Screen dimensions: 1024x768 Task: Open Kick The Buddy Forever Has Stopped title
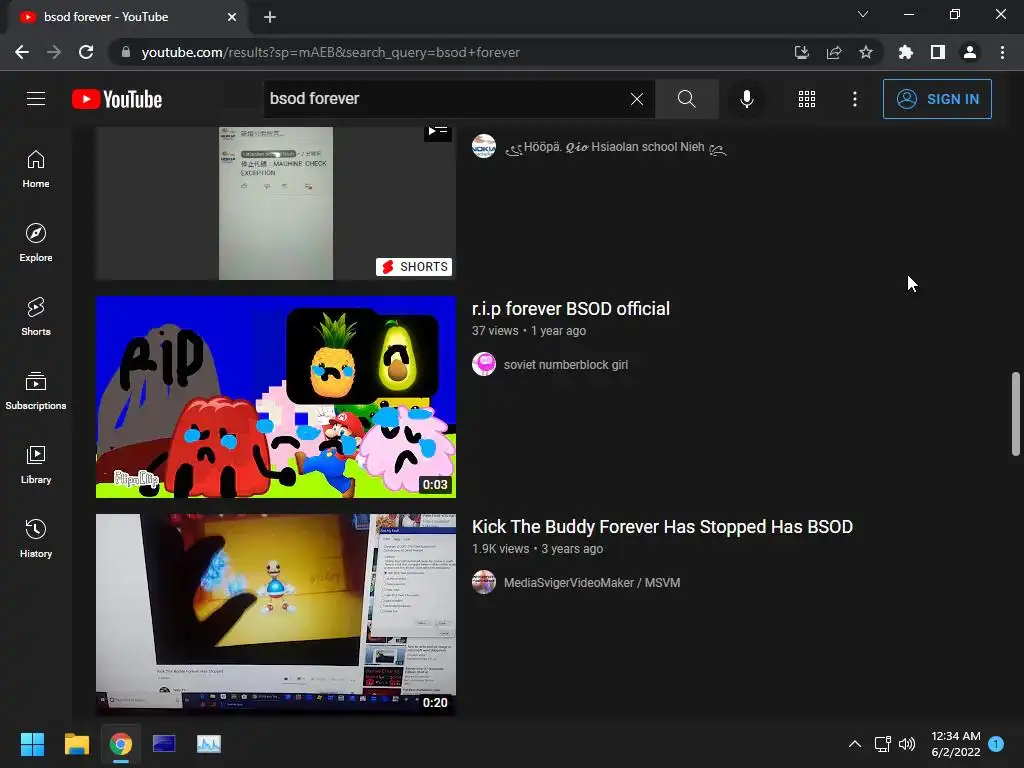[x=662, y=527]
